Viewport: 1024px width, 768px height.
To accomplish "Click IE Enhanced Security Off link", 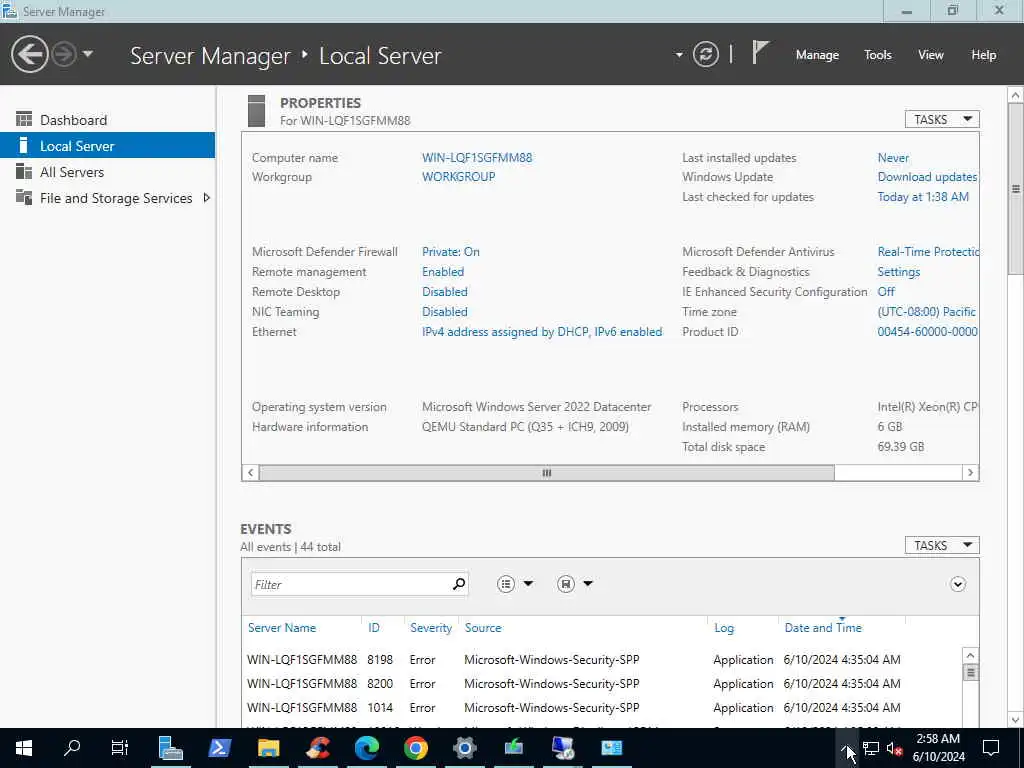I will 886,291.
